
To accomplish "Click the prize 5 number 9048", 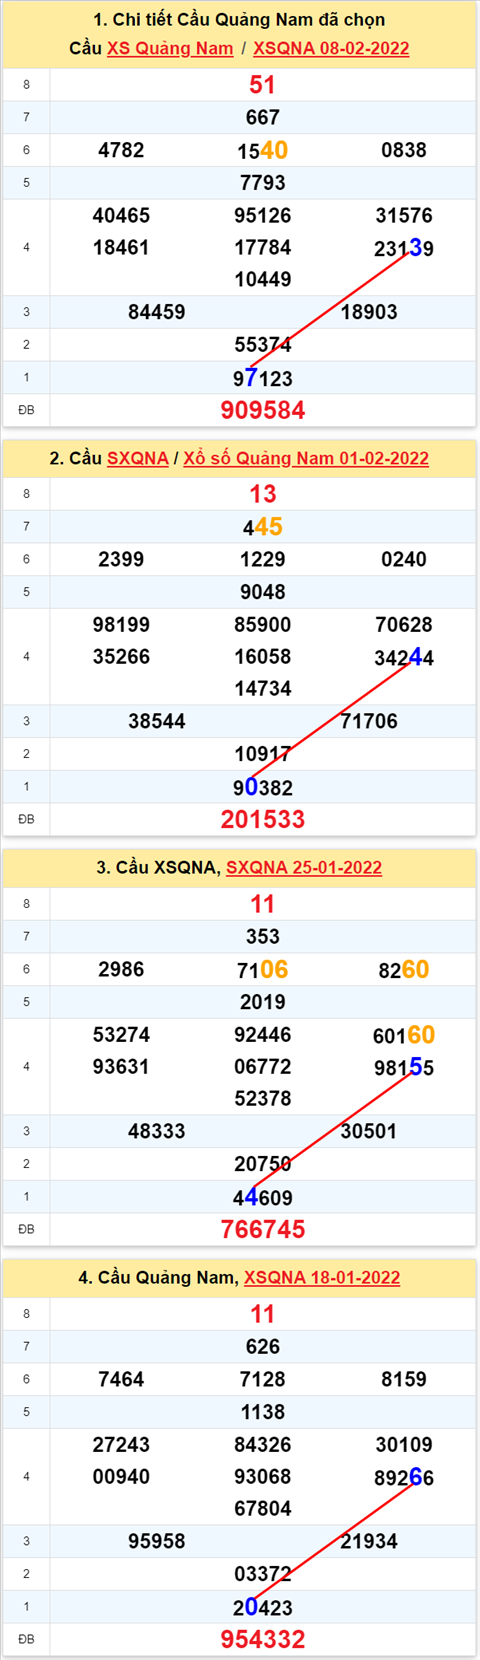I will pyautogui.click(x=263, y=591).
